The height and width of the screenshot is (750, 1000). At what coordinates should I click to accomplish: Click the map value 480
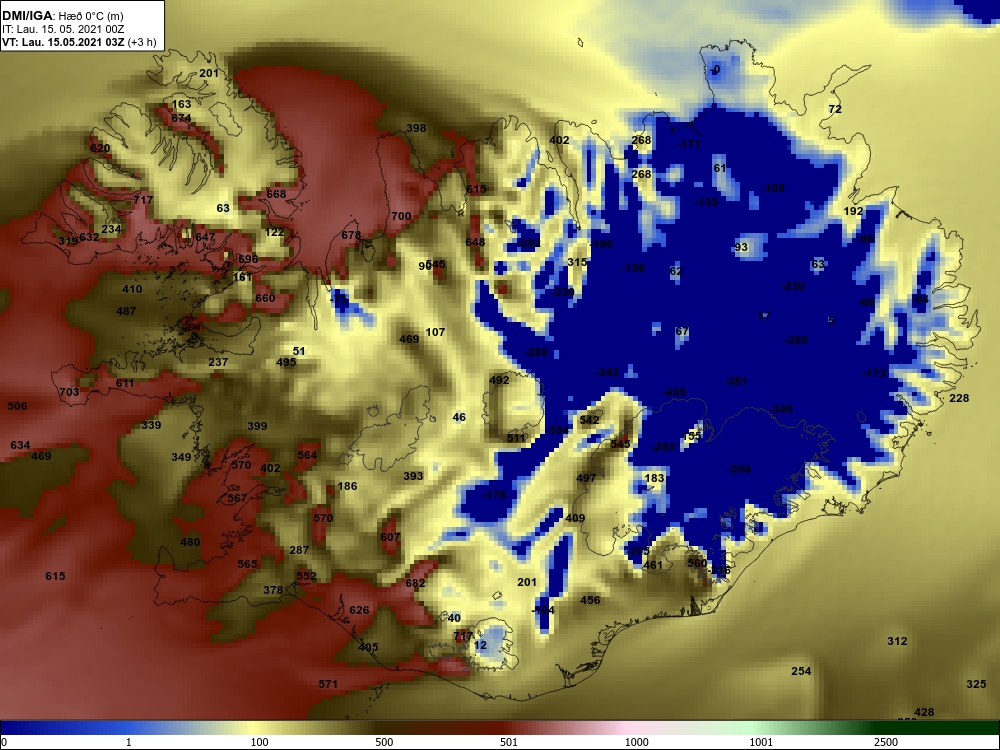pyautogui.click(x=190, y=542)
